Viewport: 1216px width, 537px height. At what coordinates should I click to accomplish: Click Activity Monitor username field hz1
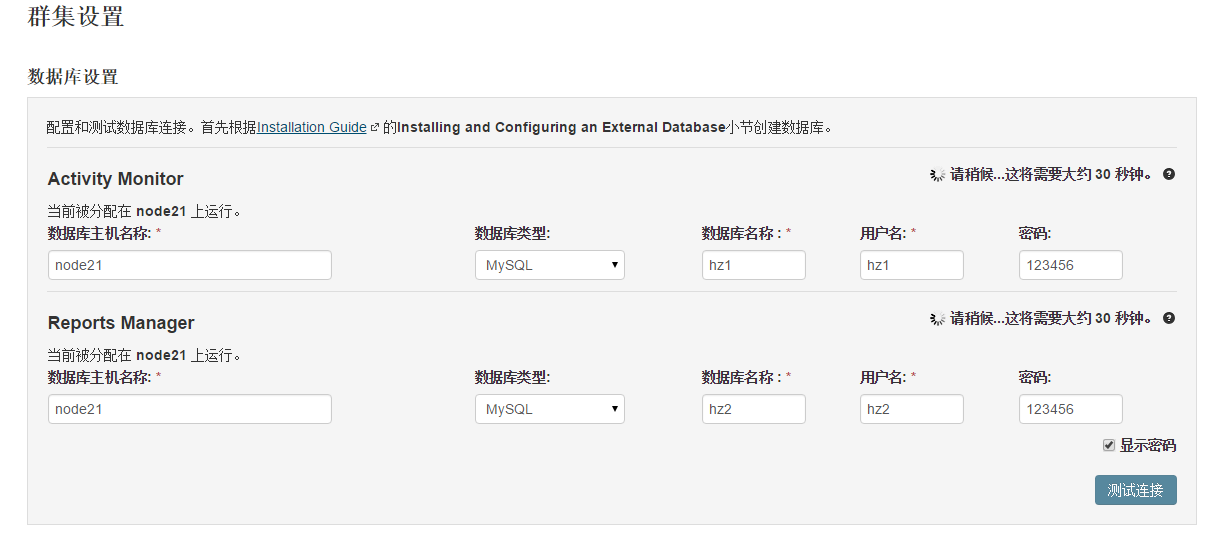click(x=912, y=265)
